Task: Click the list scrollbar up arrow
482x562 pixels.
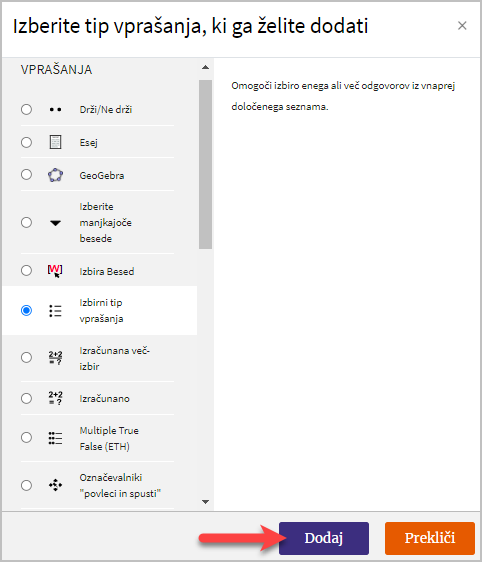Action: 205,67
